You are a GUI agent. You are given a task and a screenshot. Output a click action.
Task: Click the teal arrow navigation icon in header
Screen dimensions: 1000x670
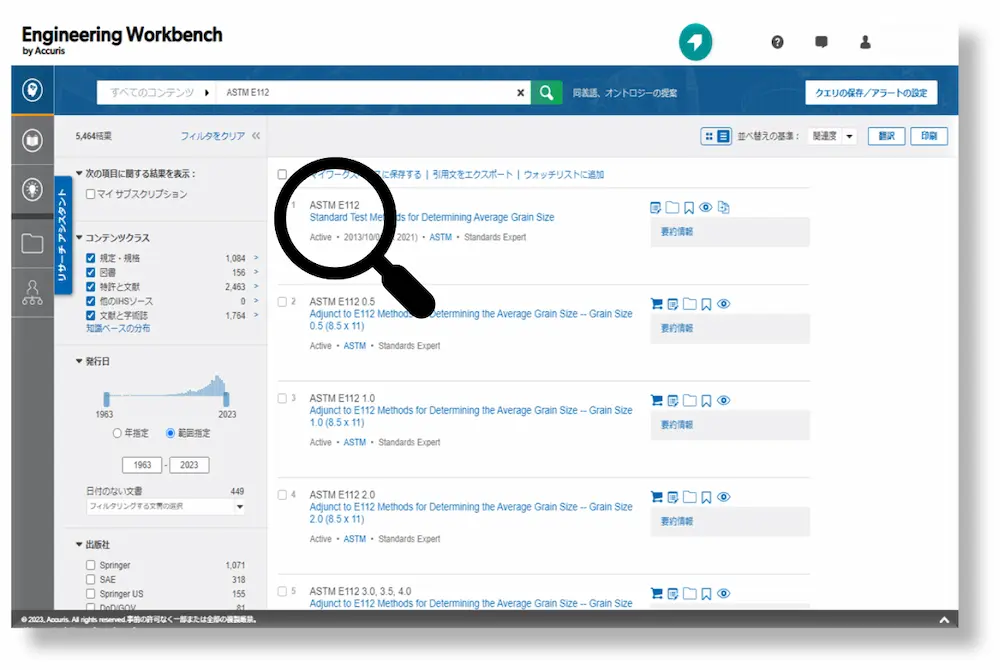pos(695,42)
